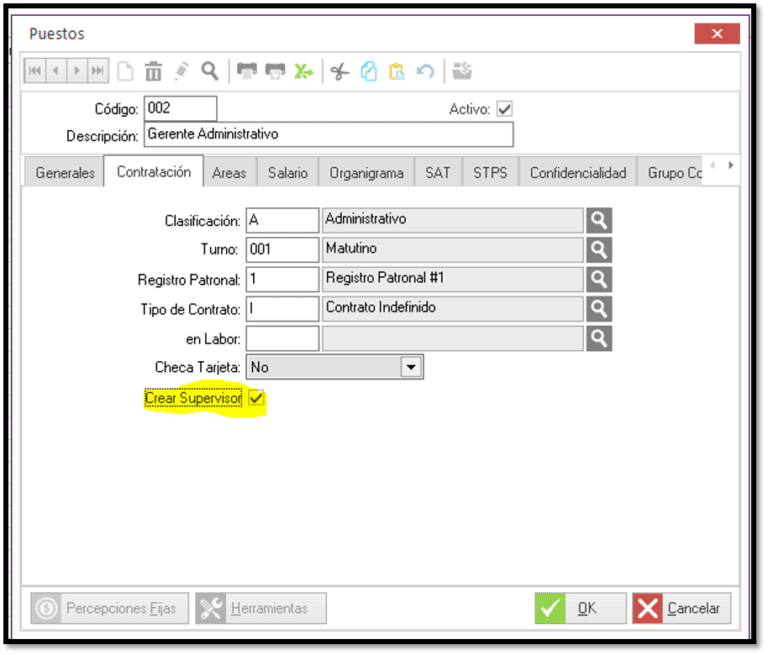
Task: Open the Organigrama tab
Action: pos(367,173)
